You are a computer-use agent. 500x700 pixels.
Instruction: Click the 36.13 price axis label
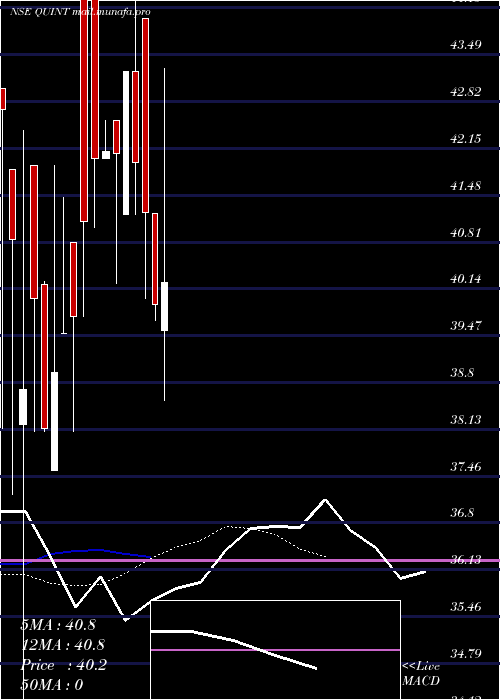pos(466,559)
